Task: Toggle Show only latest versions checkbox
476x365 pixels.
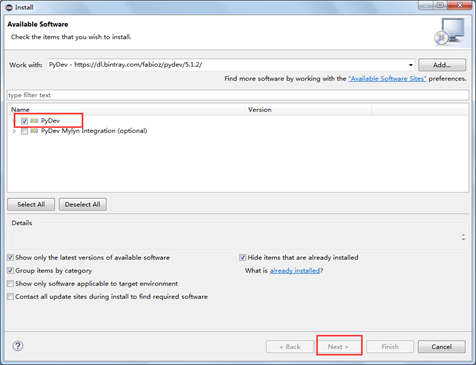Action: coord(10,257)
